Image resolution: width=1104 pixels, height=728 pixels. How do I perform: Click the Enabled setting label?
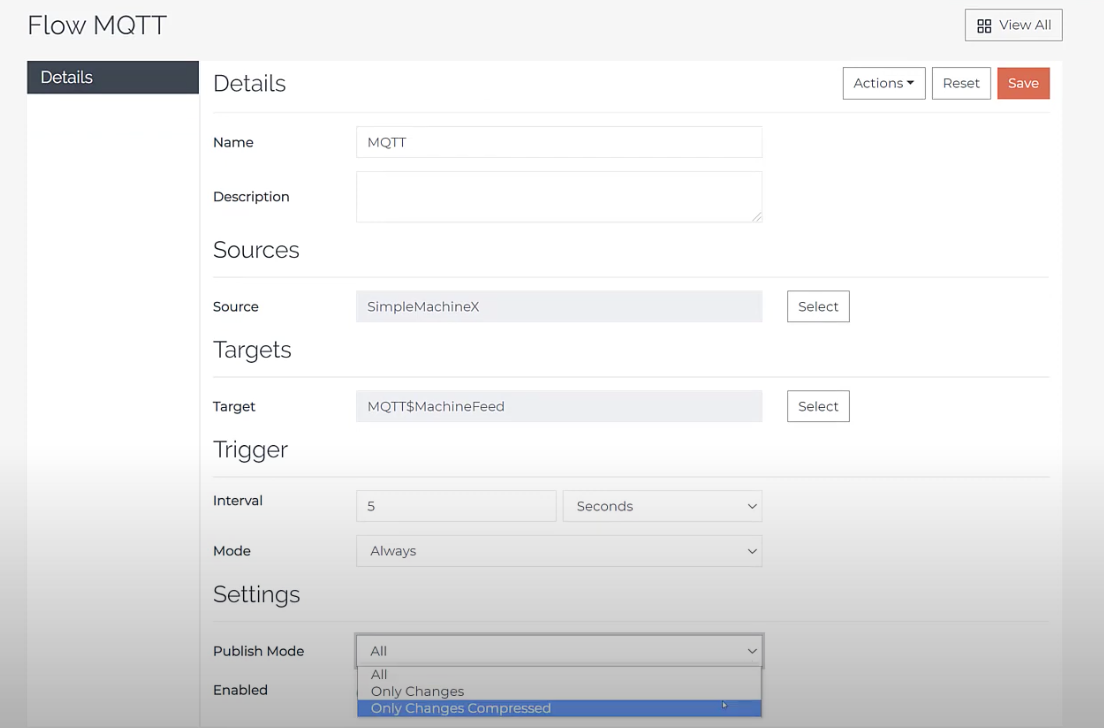click(240, 690)
